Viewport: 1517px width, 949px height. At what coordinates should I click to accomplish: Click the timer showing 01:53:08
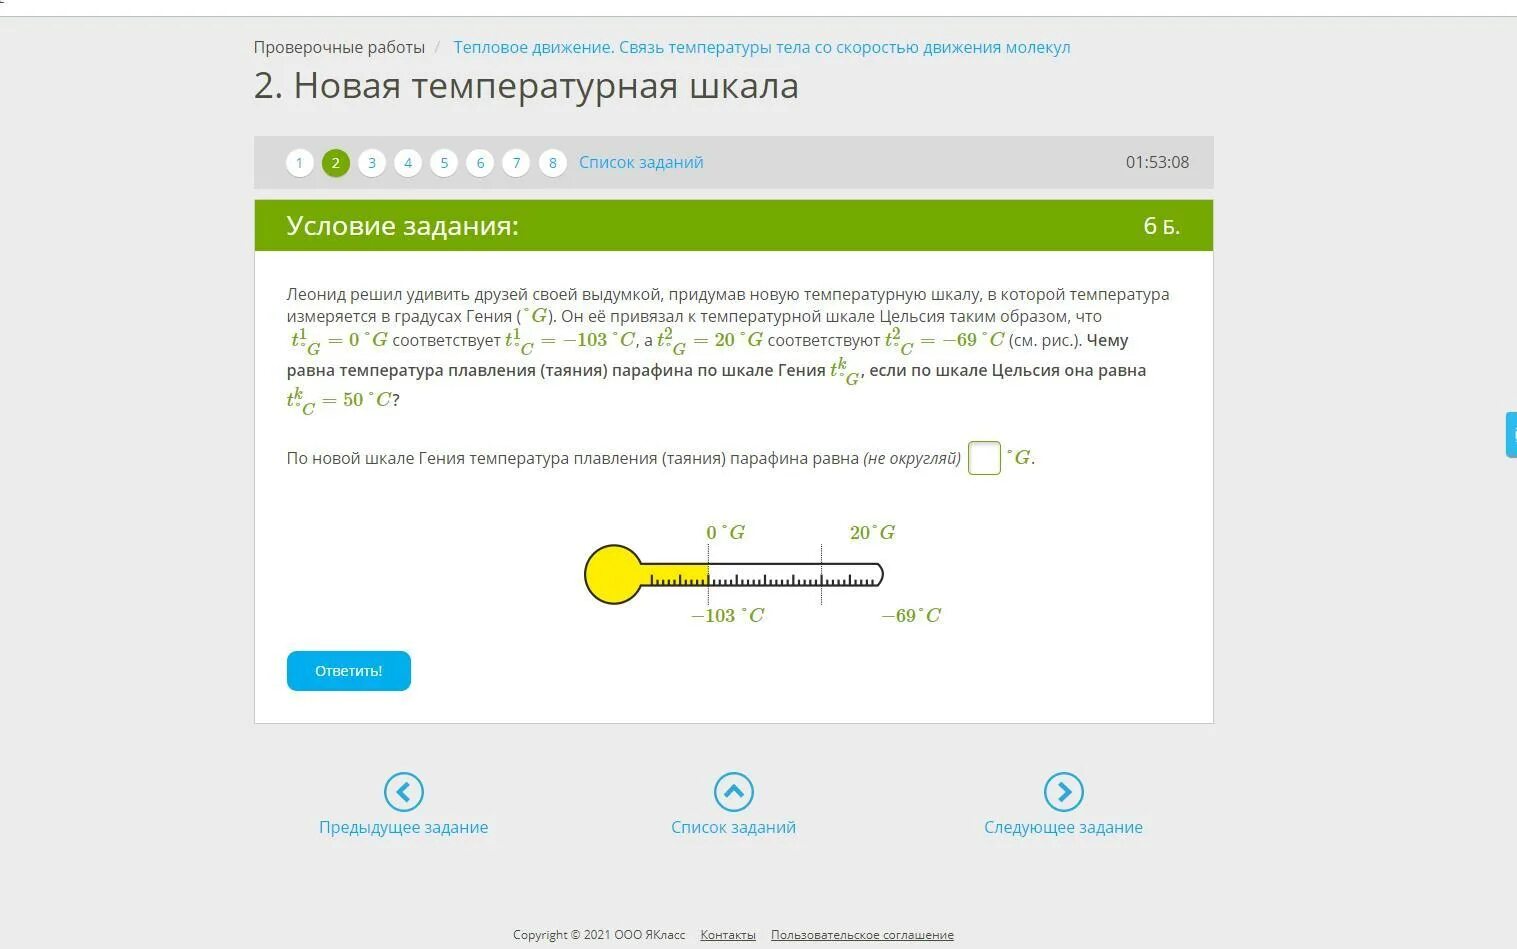click(1157, 161)
